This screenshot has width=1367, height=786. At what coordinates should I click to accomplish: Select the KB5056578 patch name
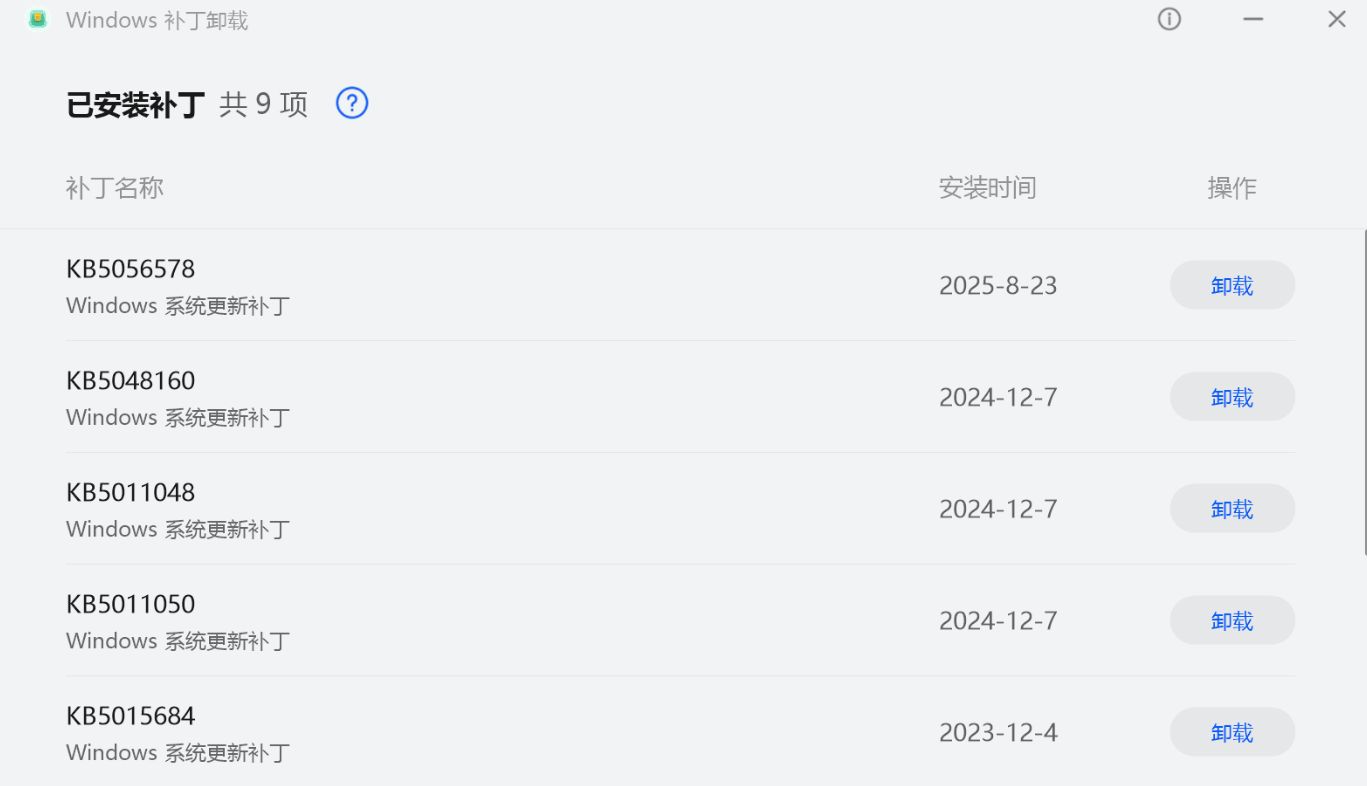point(131,269)
